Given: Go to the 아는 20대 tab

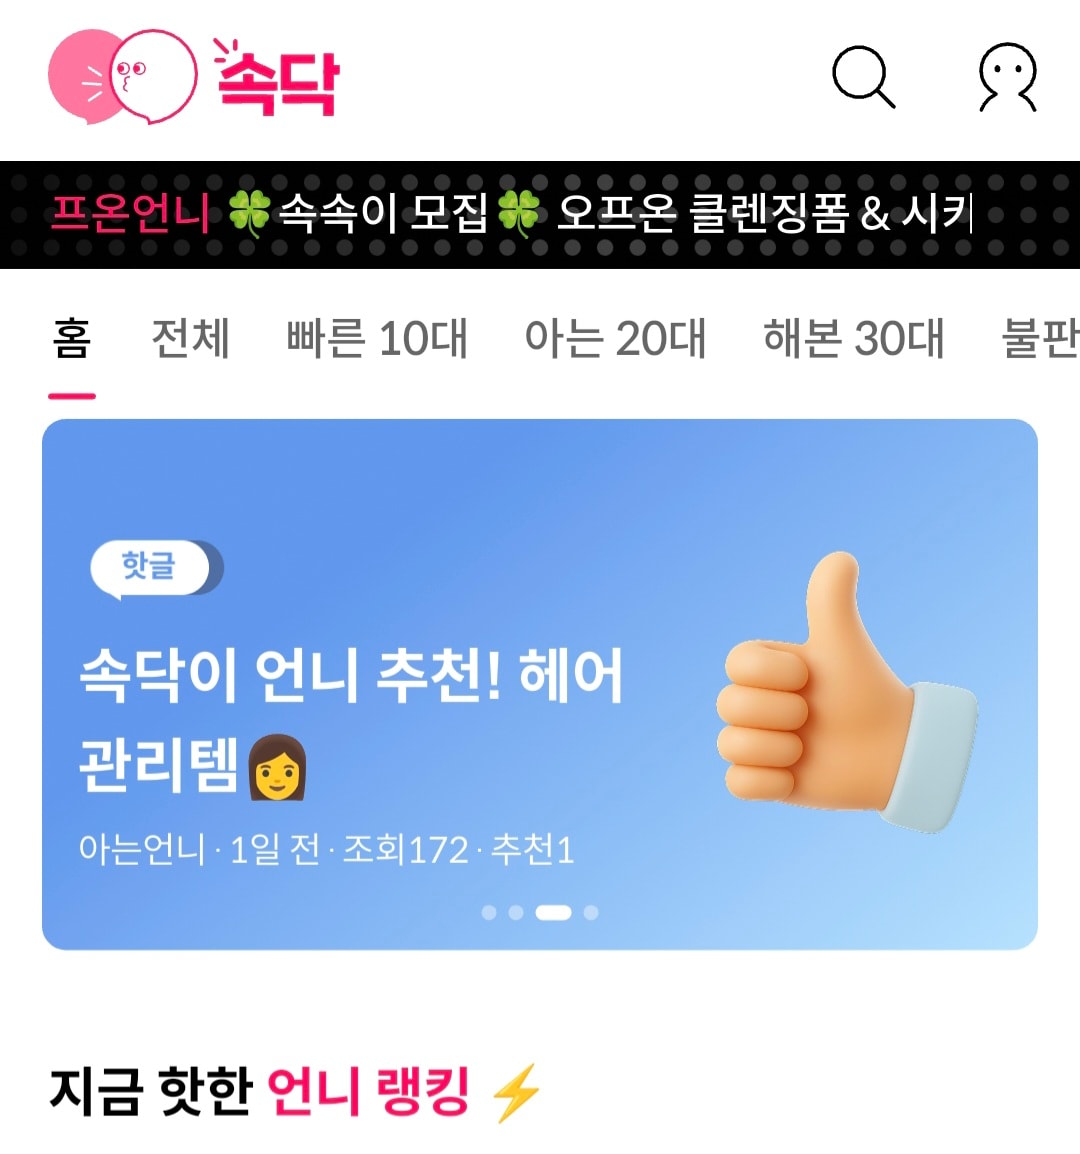Looking at the screenshot, I should (615, 339).
